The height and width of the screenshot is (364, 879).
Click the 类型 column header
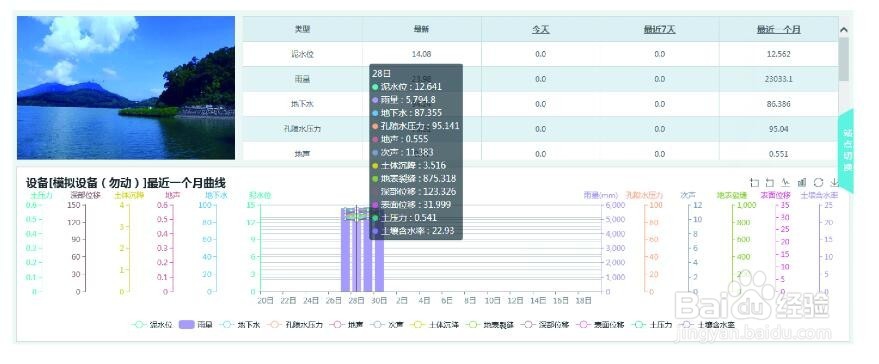(303, 29)
